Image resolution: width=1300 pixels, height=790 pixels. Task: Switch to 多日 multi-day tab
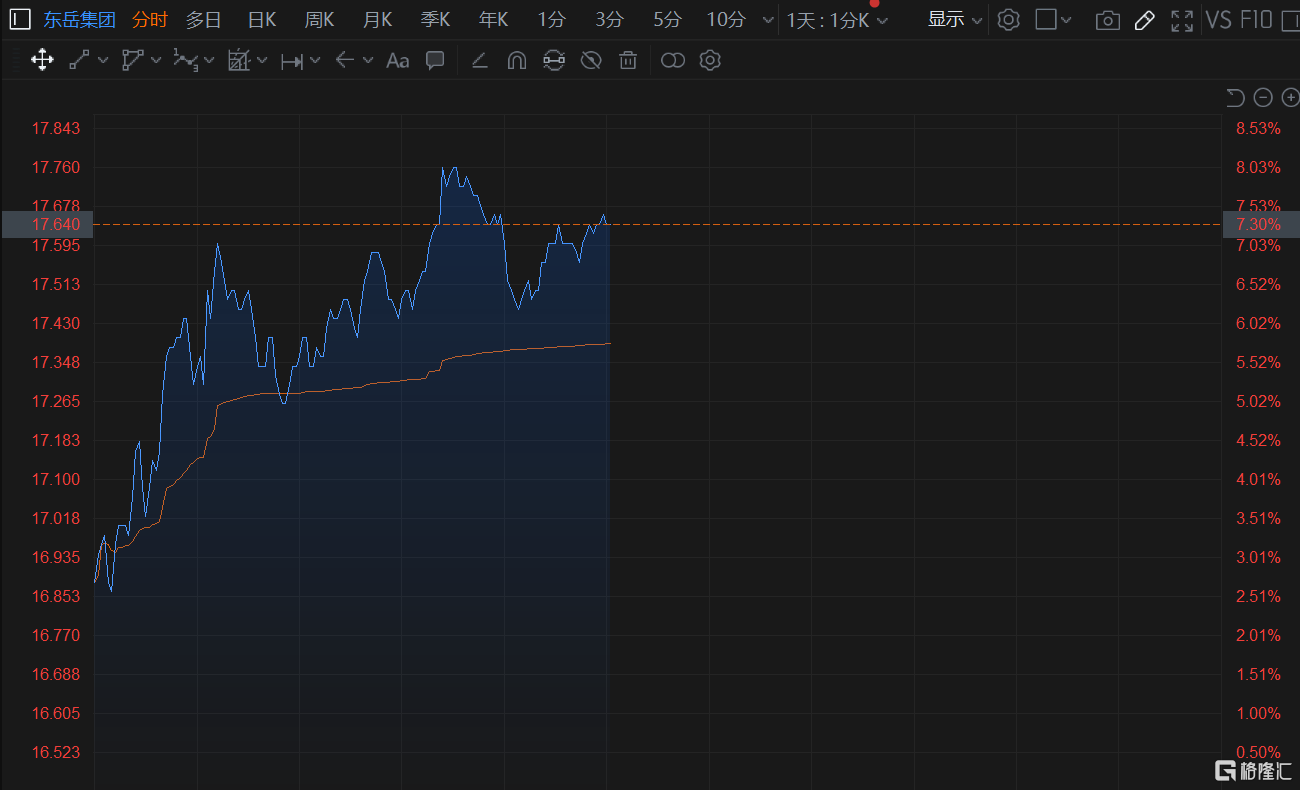pos(204,20)
